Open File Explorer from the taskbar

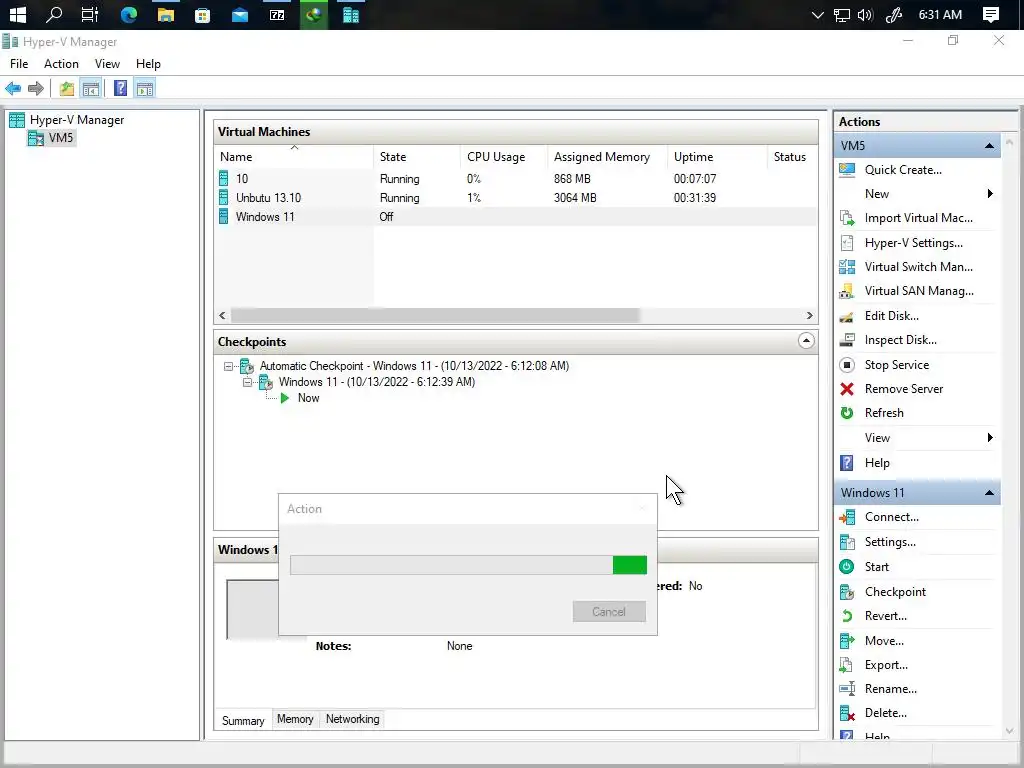click(x=166, y=14)
